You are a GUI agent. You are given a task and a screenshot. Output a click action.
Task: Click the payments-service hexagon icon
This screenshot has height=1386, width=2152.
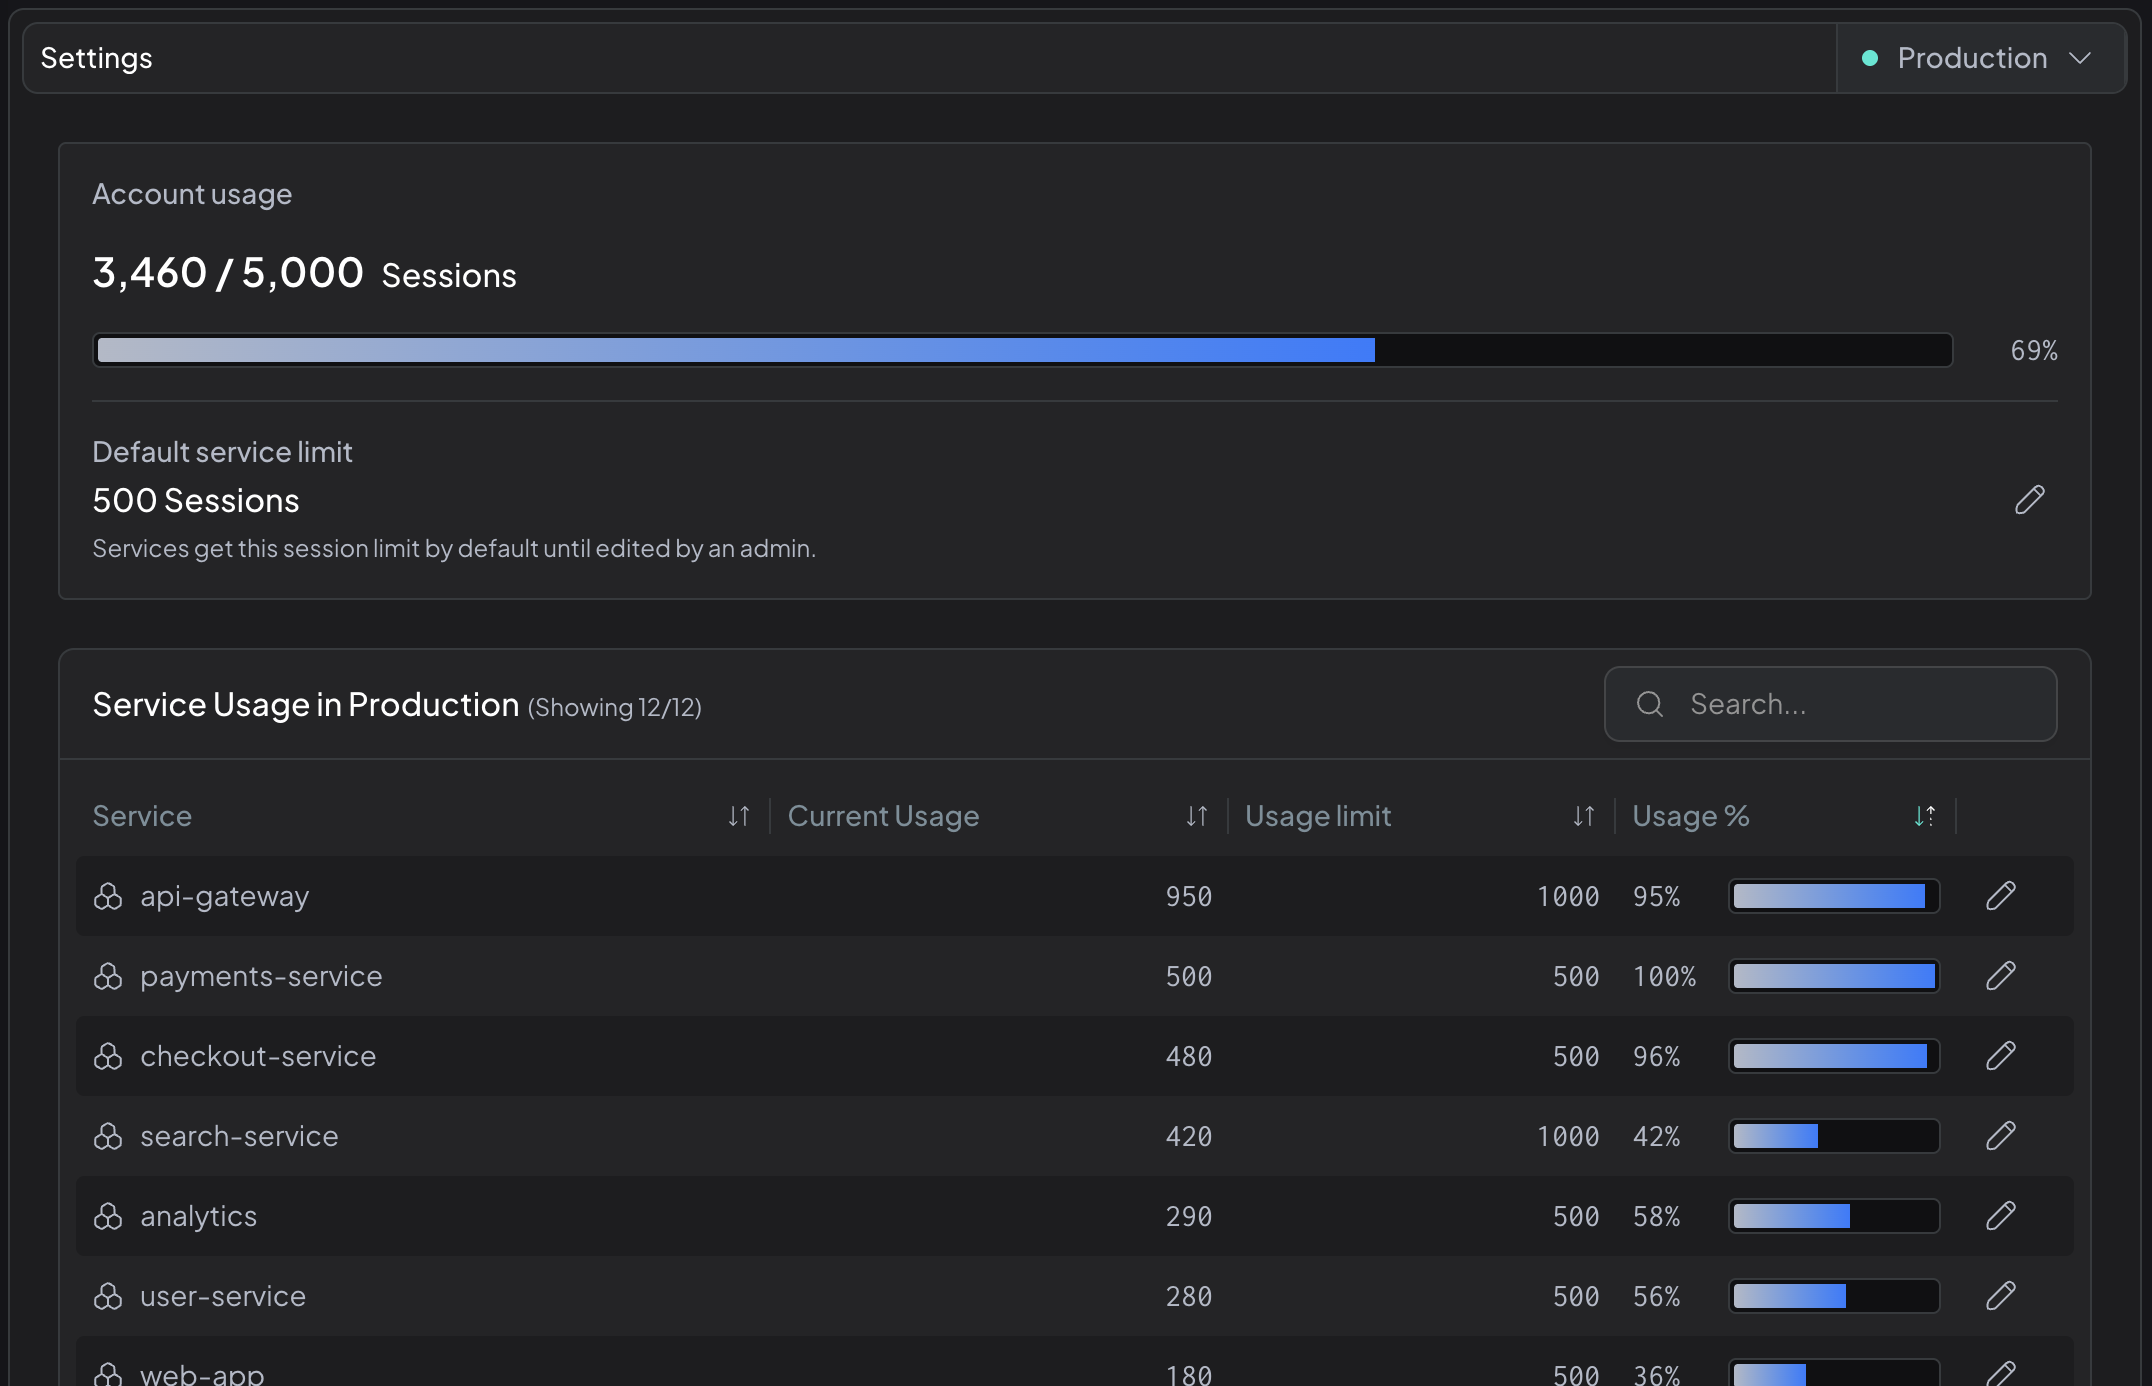[x=108, y=976]
